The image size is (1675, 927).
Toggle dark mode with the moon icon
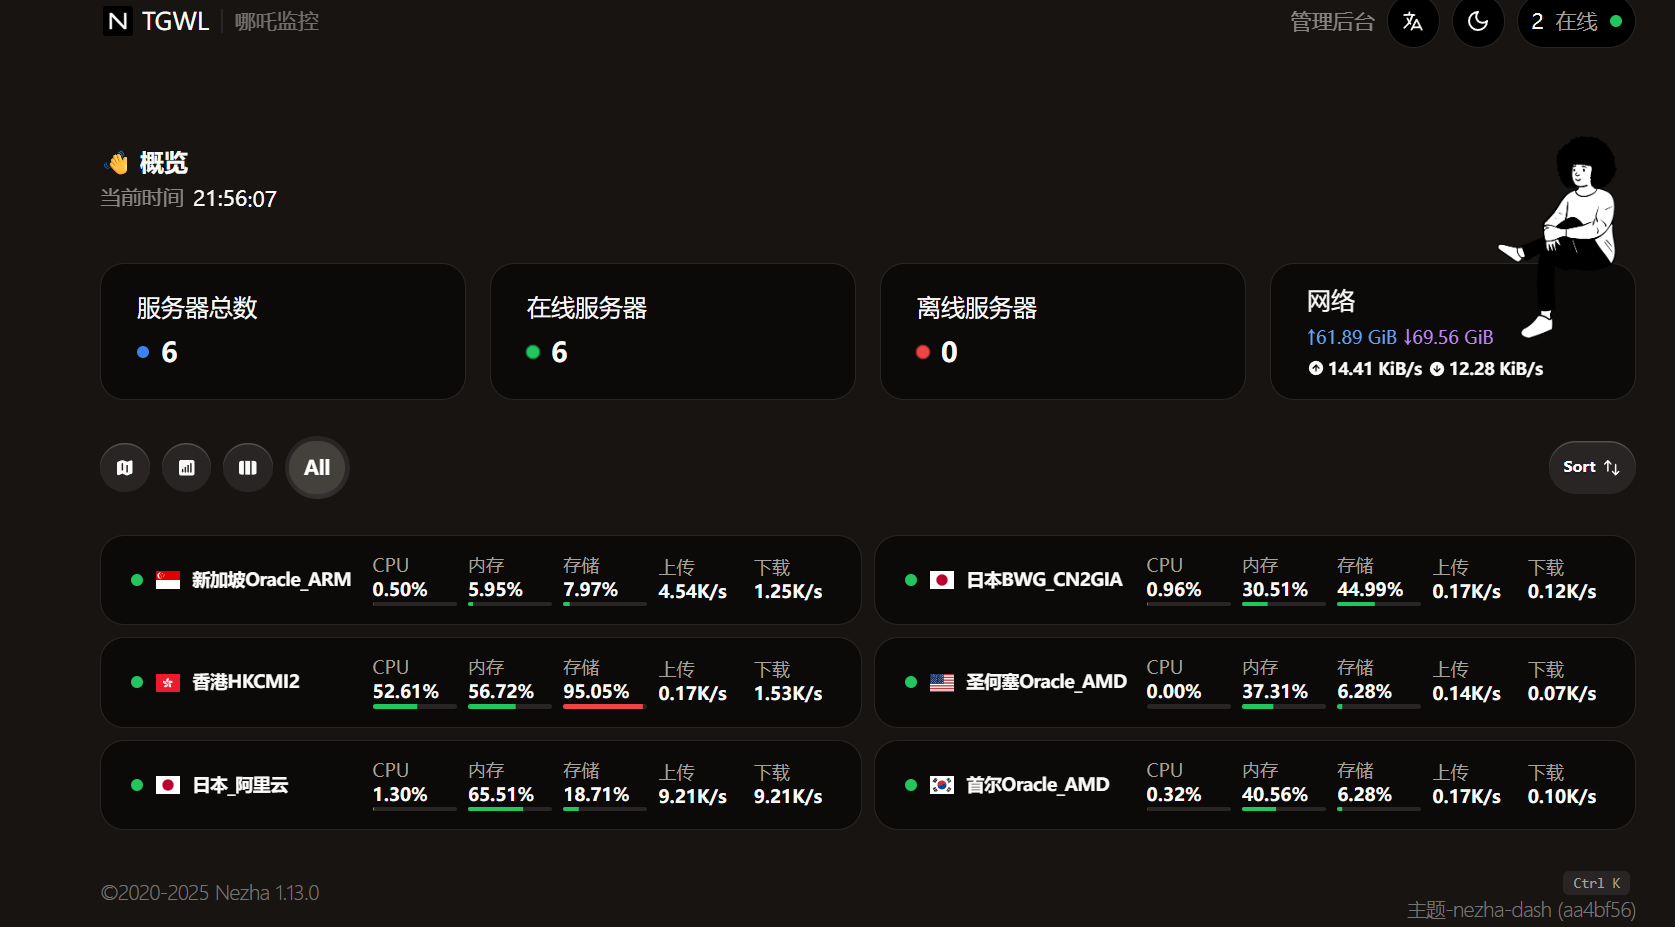(1478, 22)
